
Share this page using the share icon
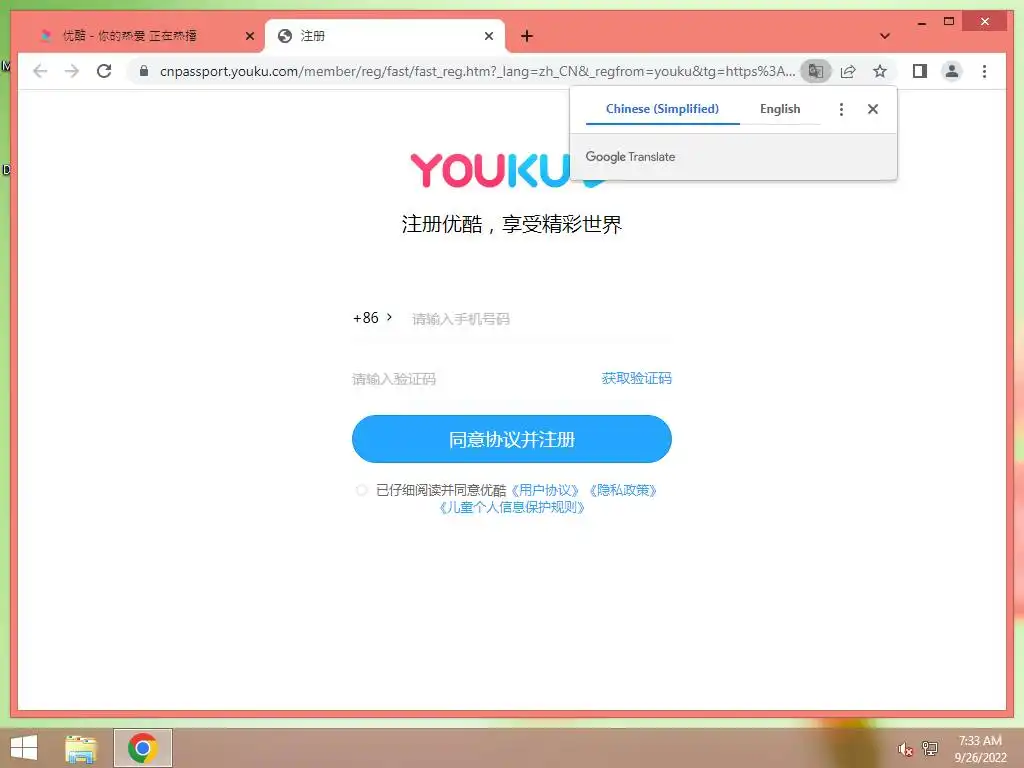pyautogui.click(x=848, y=71)
